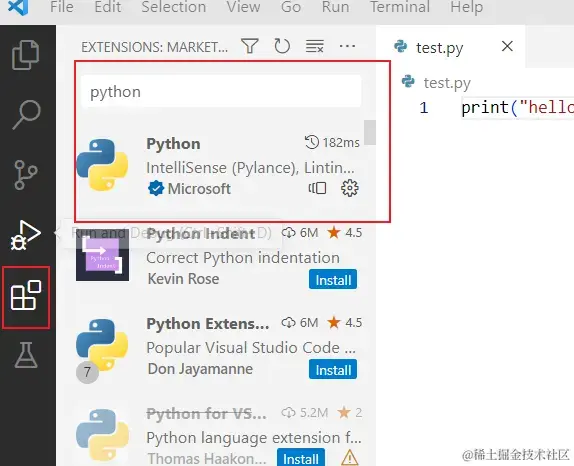Click line number 1 in the editor gutter

tap(424, 108)
